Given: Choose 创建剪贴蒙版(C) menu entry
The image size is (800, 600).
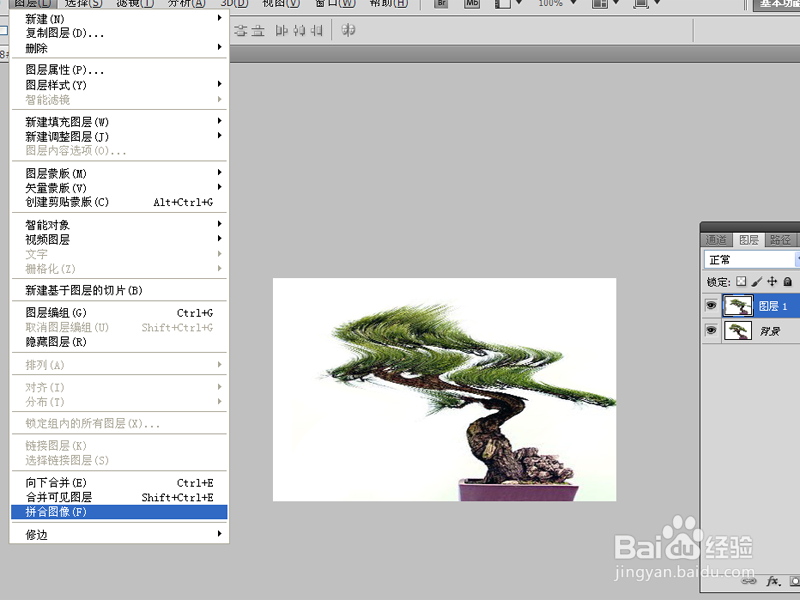Looking at the screenshot, I should (x=119, y=202).
